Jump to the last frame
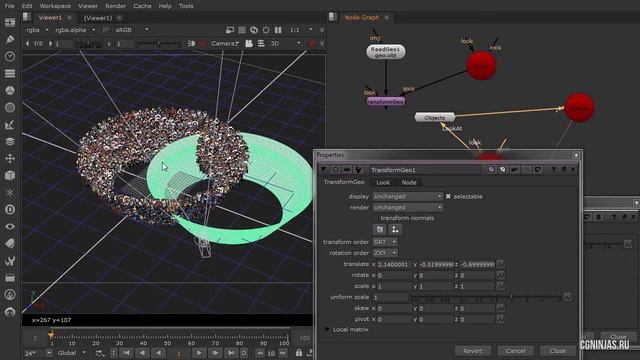This screenshot has height=360, width=640. pos(231,353)
